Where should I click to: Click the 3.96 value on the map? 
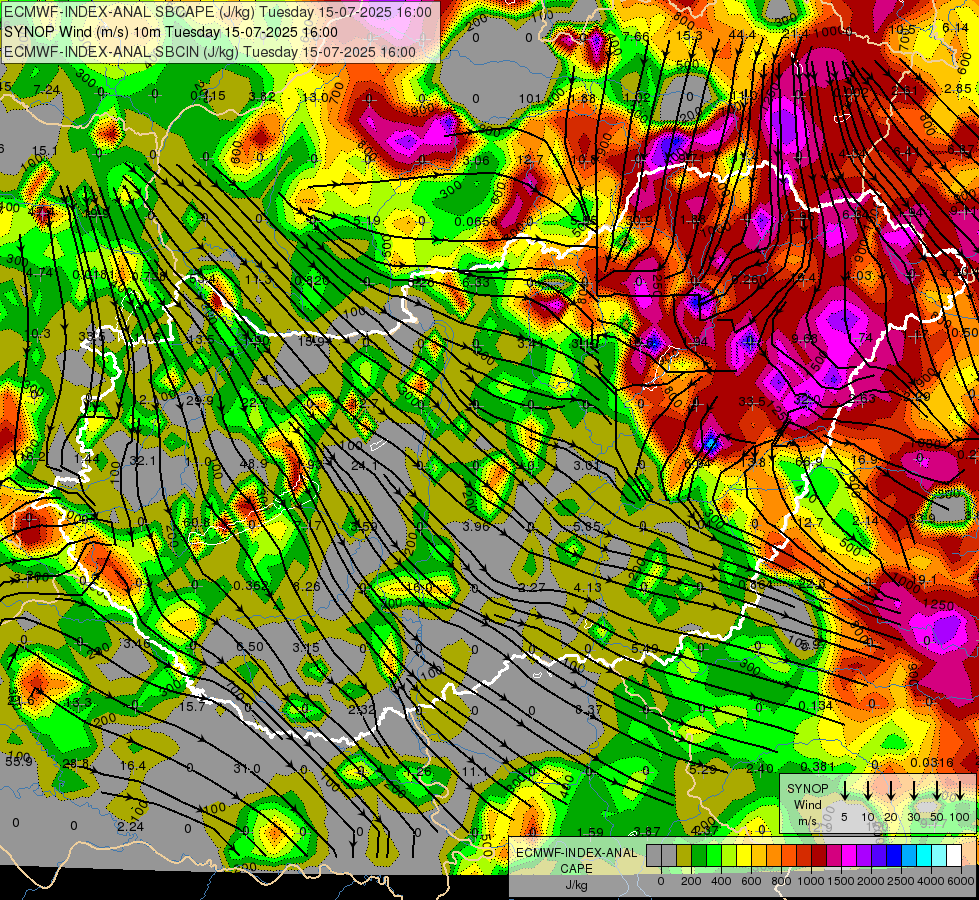[476, 527]
